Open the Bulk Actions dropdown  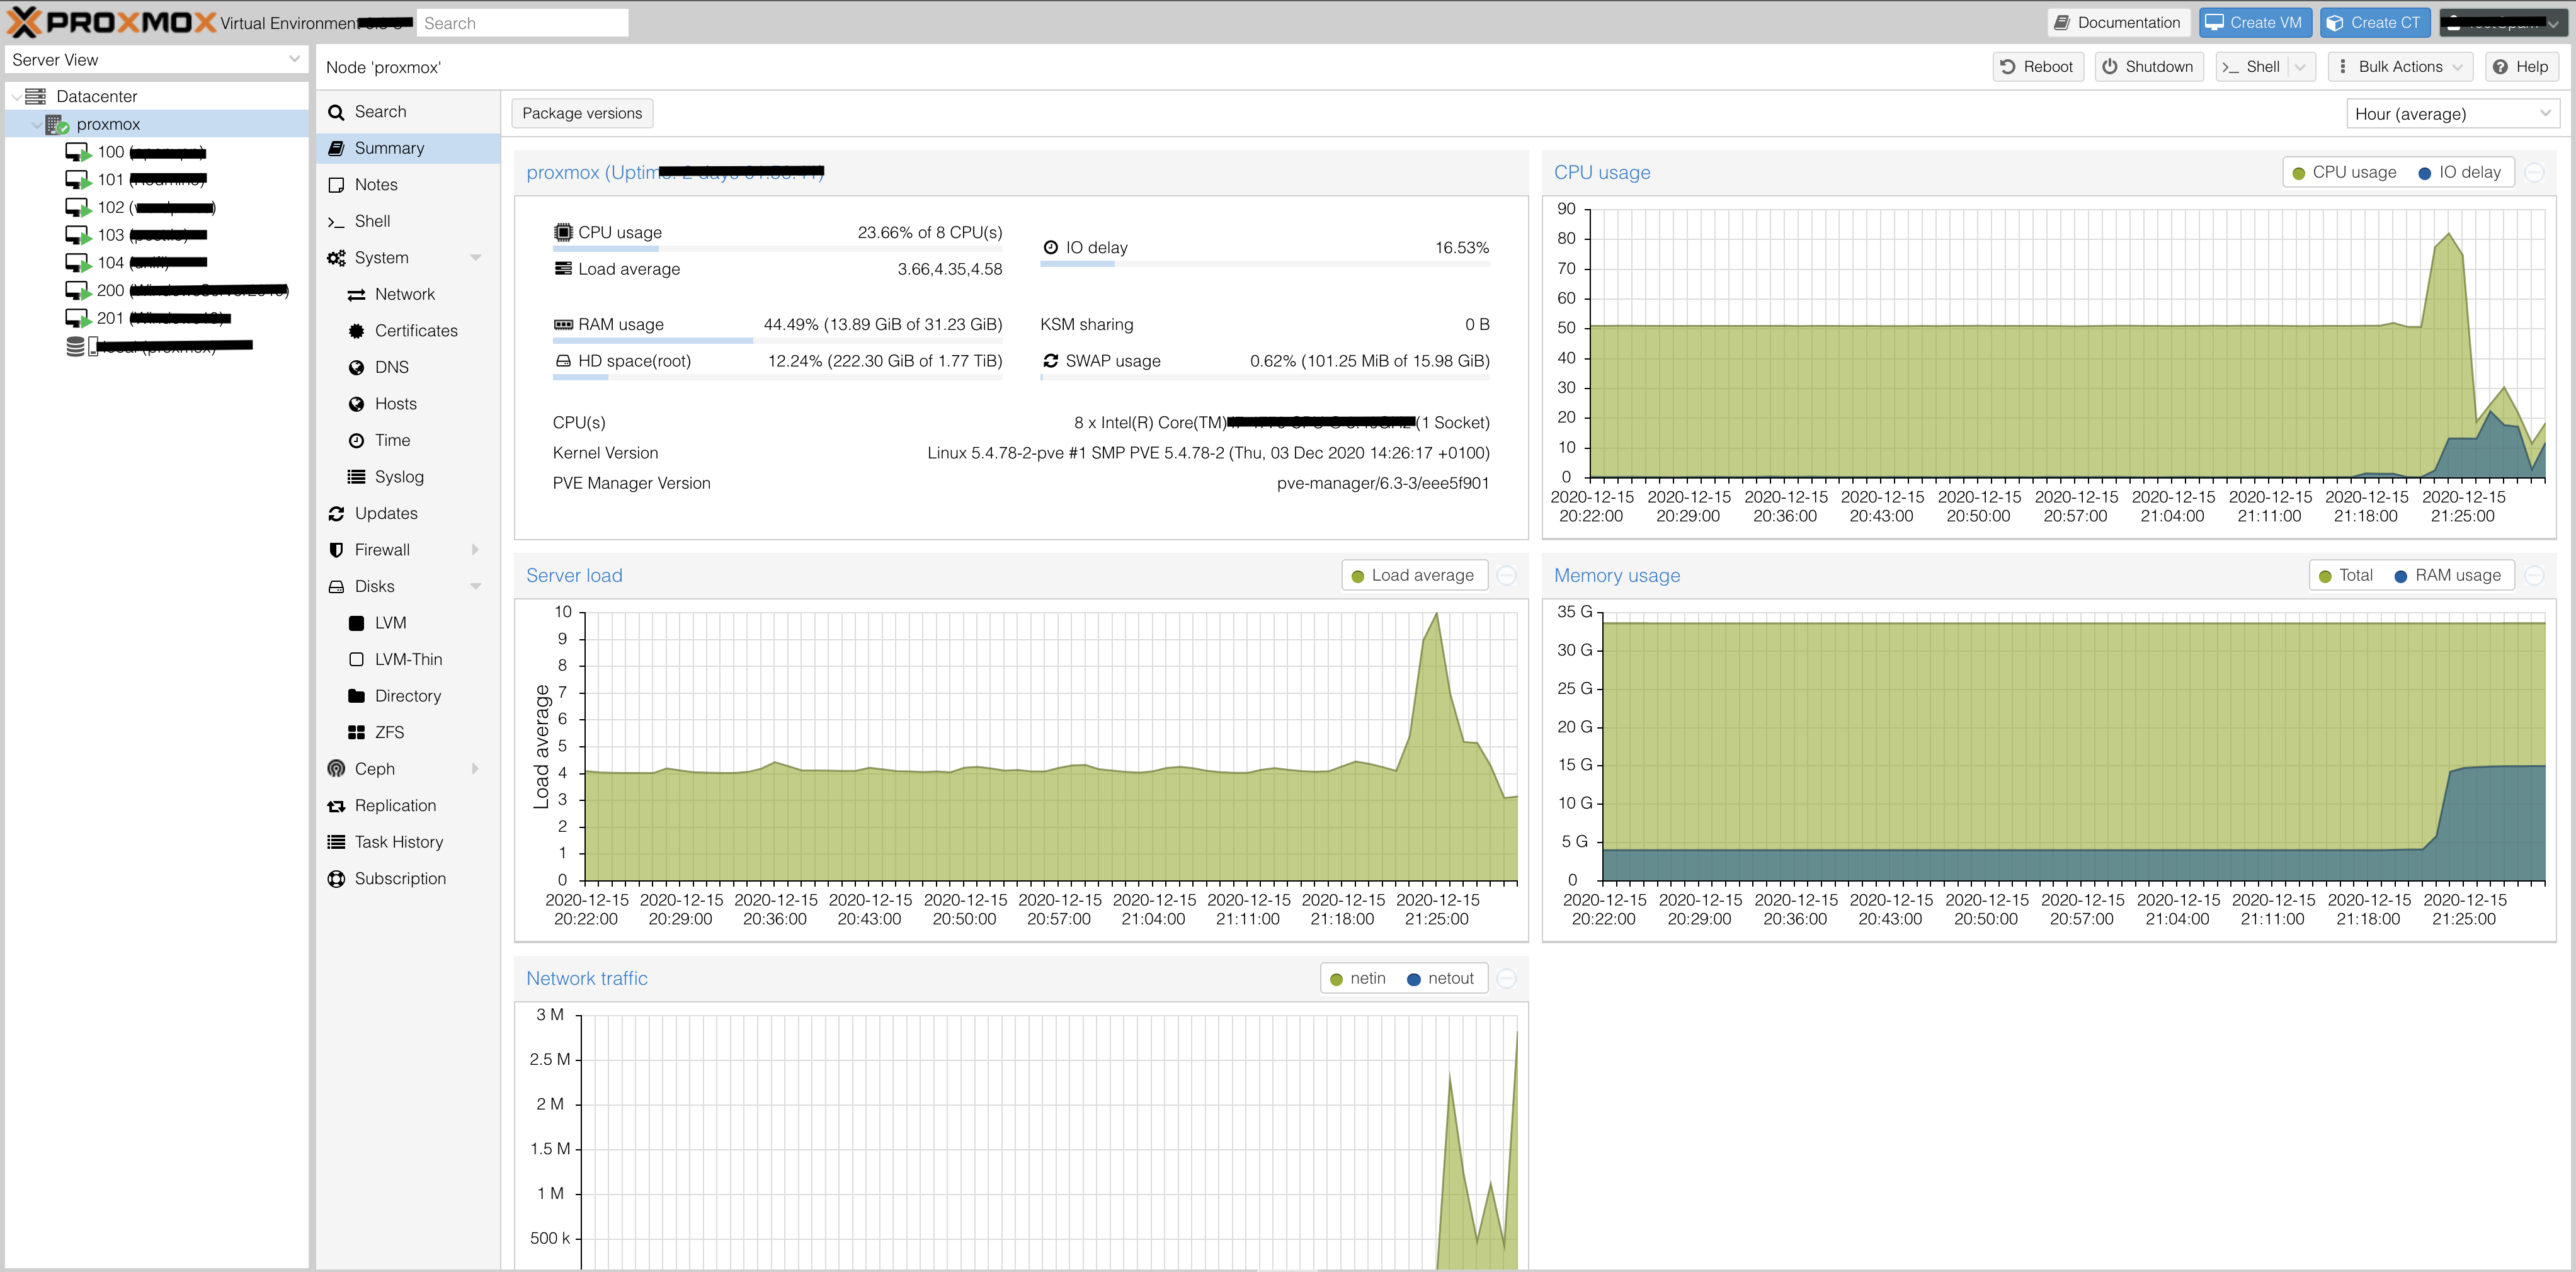point(2401,67)
